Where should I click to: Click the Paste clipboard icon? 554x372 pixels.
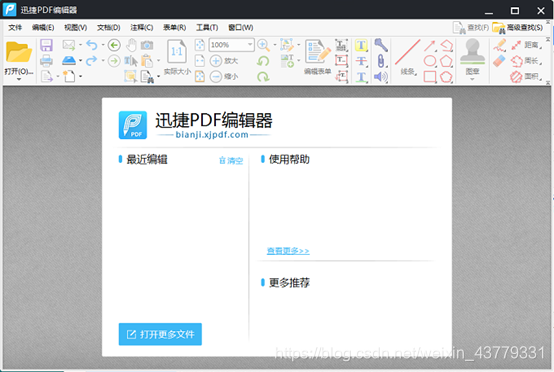147,61
